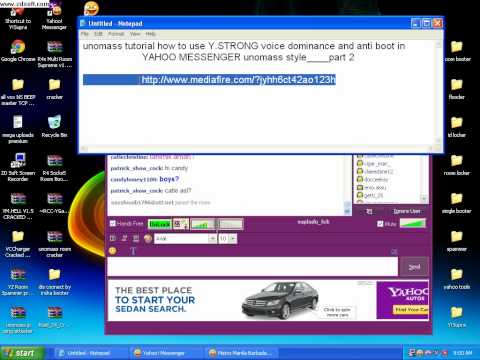Select the mega uploads premium file icon
Screen dimensions: 480x360
(18, 129)
